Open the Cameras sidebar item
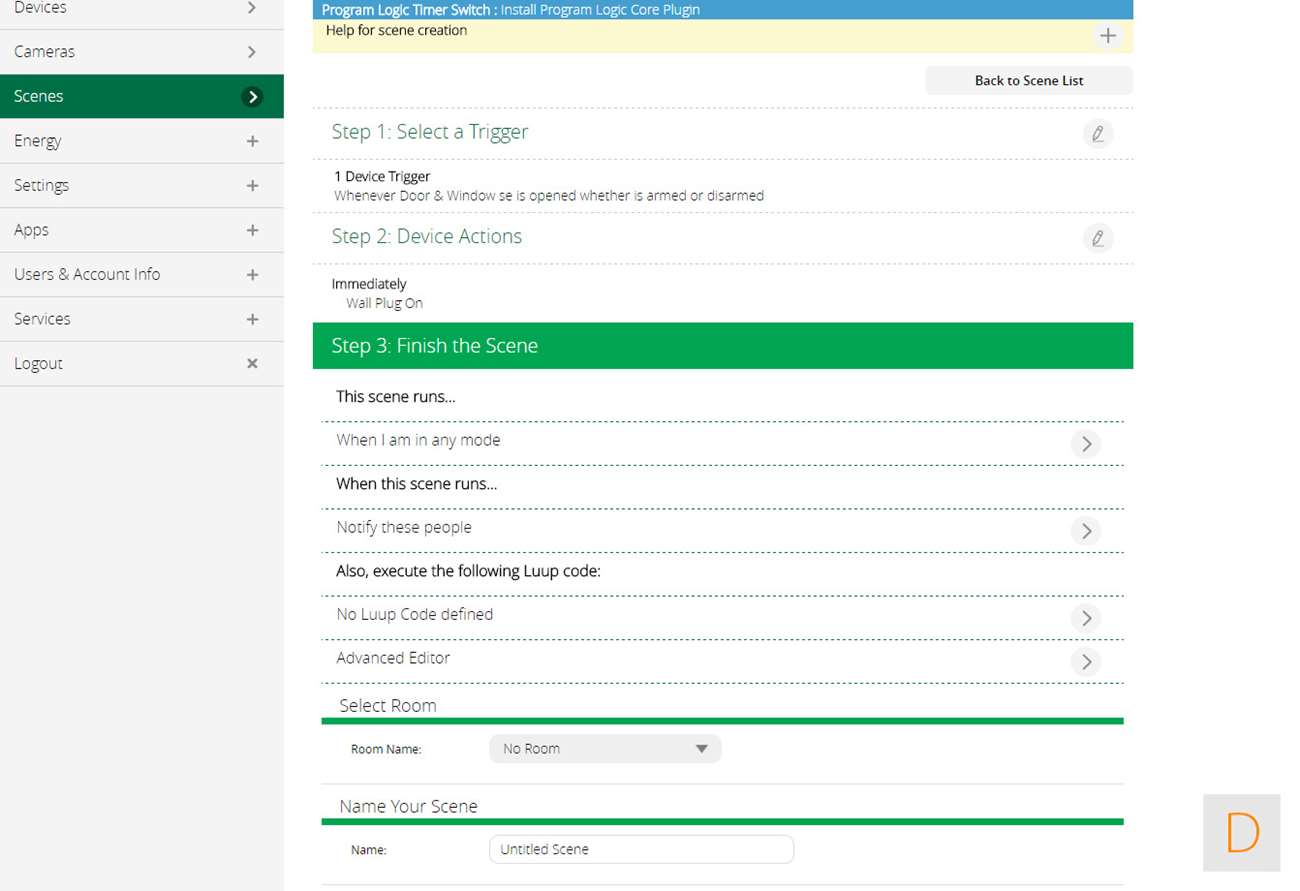The image size is (1300, 891). click(141, 52)
